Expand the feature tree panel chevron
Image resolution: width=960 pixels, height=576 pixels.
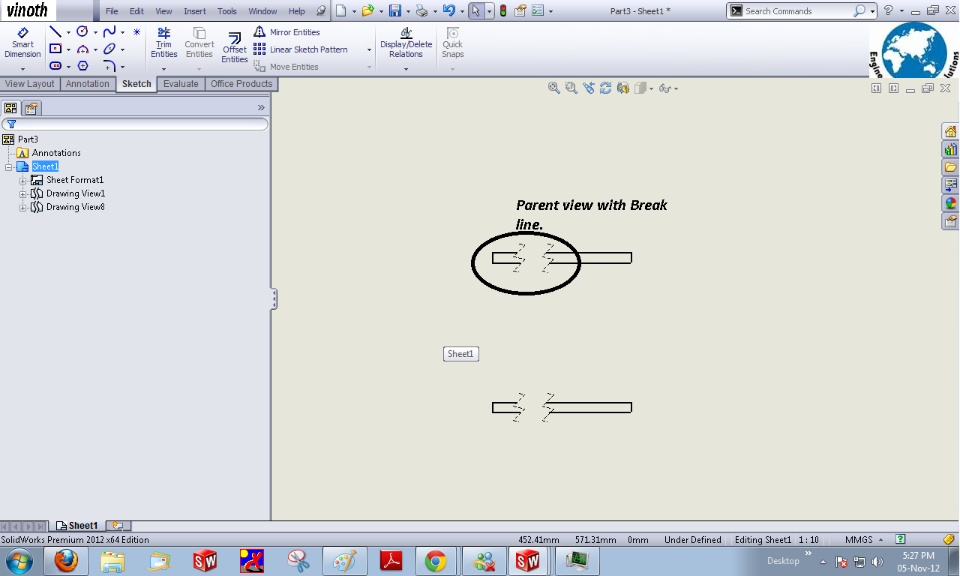click(x=261, y=108)
